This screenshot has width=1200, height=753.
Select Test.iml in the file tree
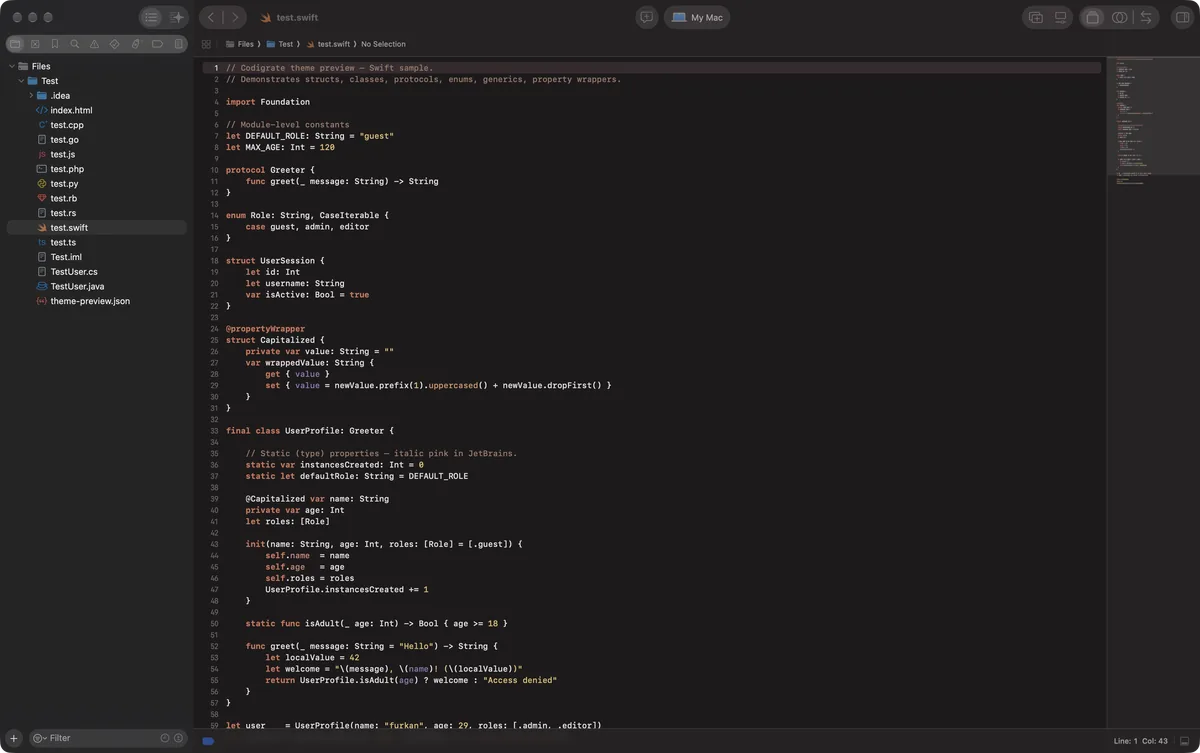point(96,257)
